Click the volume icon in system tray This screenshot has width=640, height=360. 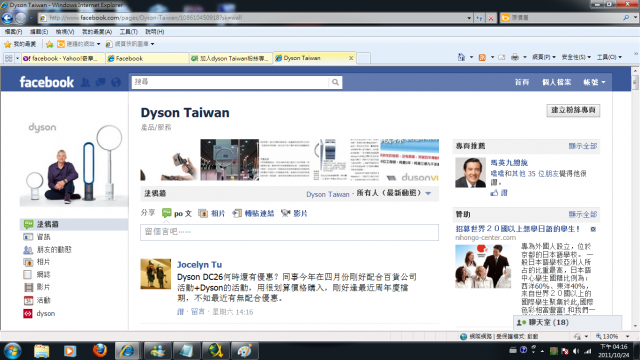pyautogui.click(x=576, y=351)
